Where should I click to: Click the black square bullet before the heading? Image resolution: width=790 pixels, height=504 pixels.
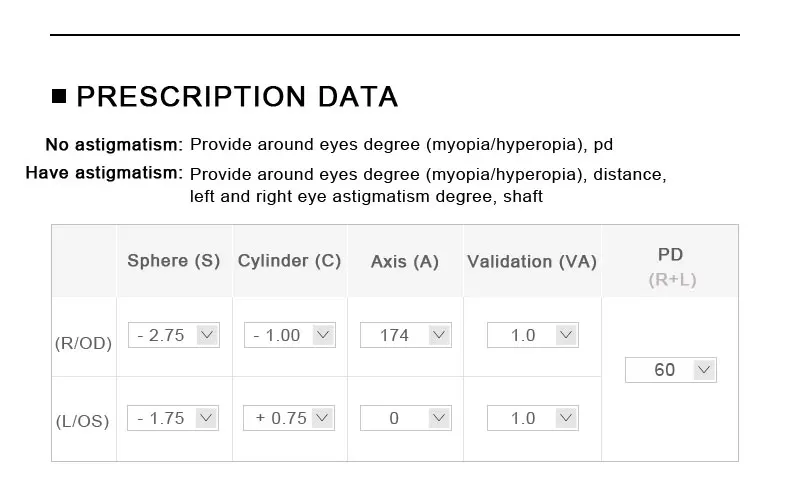coord(59,97)
